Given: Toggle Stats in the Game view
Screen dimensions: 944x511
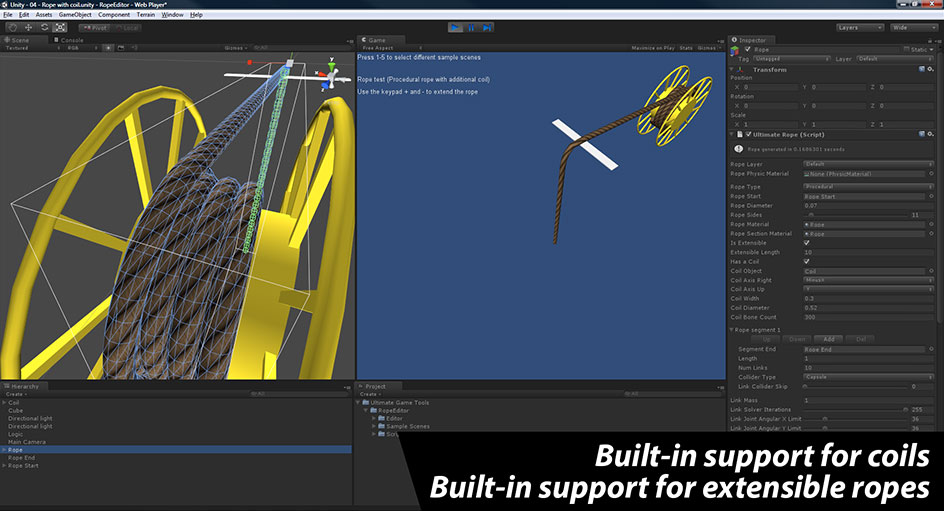Looking at the screenshot, I should (686, 48).
